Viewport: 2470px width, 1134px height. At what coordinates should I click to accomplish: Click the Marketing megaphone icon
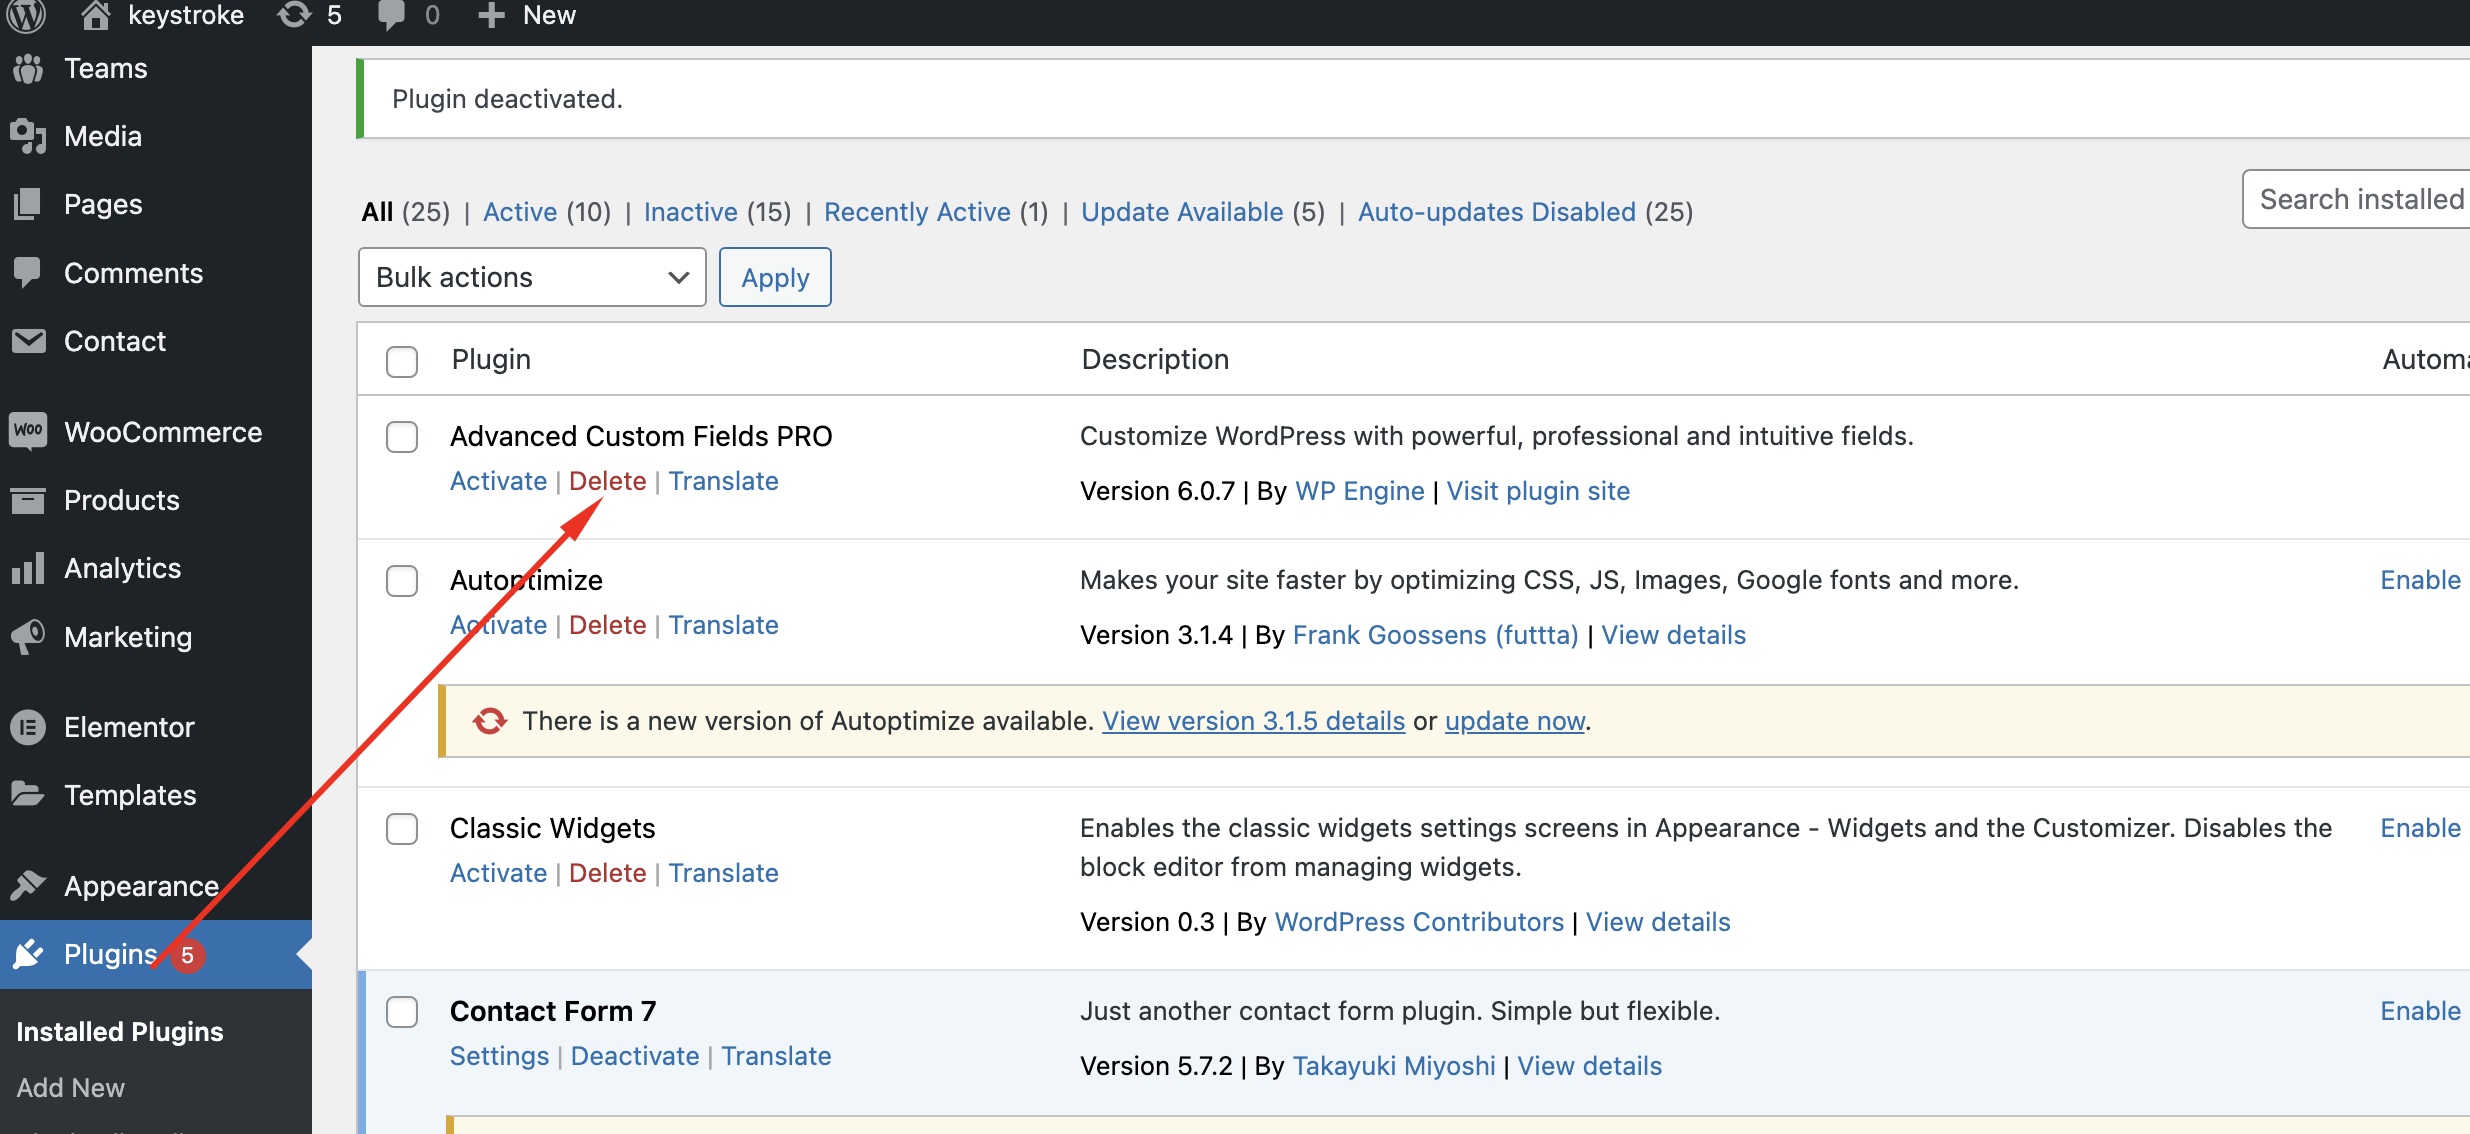28,637
